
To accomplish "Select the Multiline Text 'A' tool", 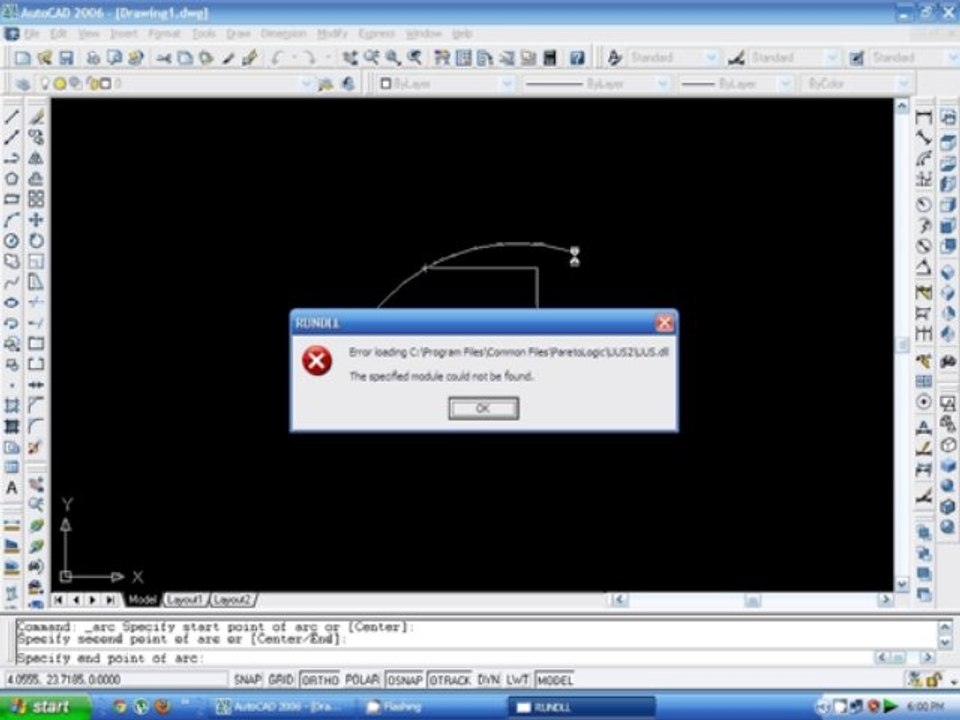I will coord(12,488).
